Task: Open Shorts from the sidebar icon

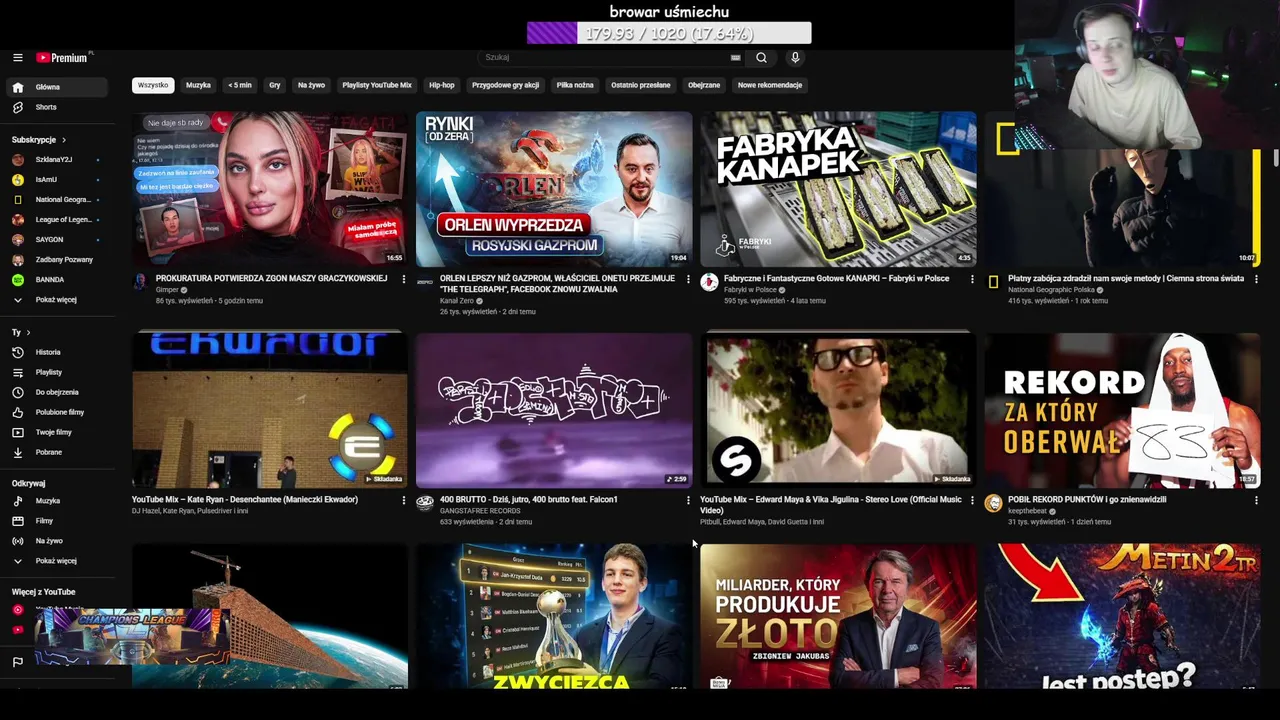Action: [x=17, y=107]
